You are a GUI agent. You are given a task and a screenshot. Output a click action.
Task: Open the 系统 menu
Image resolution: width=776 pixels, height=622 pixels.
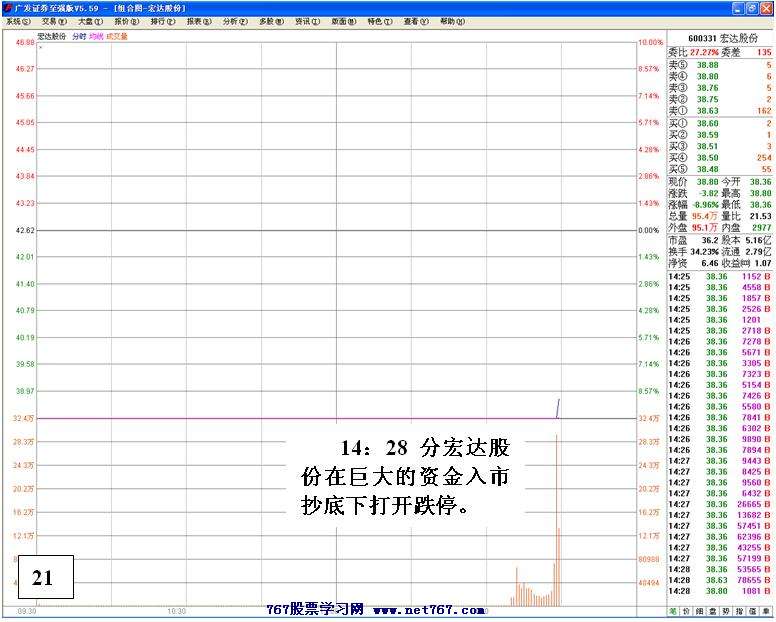tap(18, 22)
